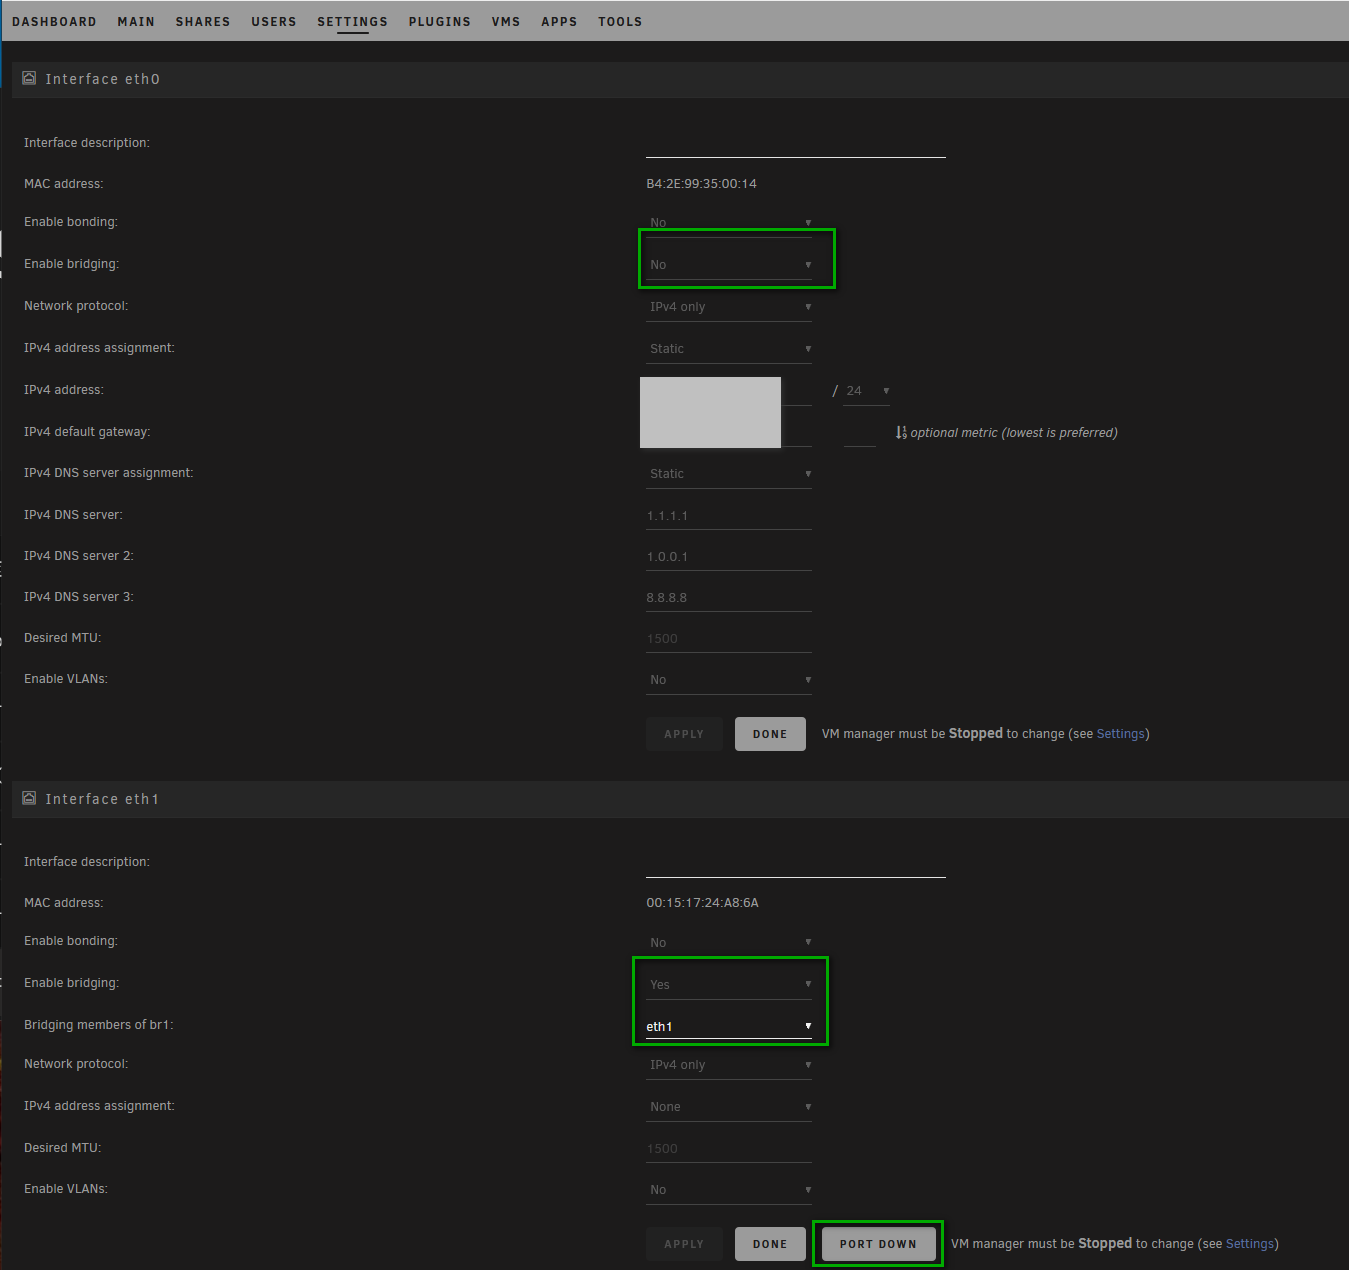
Task: Open eth0 Enable VLANs dropdown
Action: coord(729,680)
